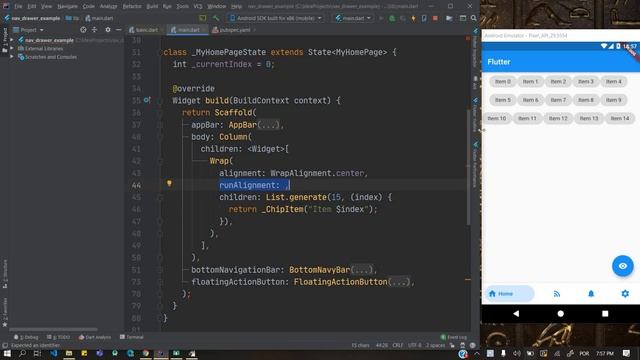This screenshot has width=640, height=360.
Task: Click the volume icon in system tray
Action: coord(517,353)
